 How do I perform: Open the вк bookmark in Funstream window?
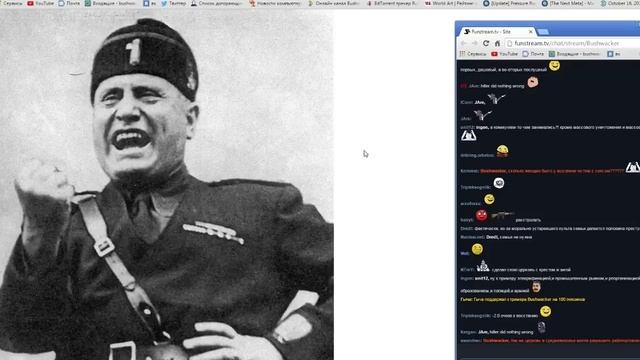click(x=614, y=54)
